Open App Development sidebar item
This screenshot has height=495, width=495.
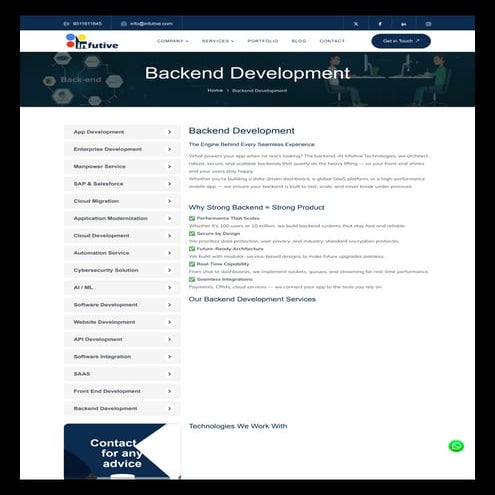(122, 132)
